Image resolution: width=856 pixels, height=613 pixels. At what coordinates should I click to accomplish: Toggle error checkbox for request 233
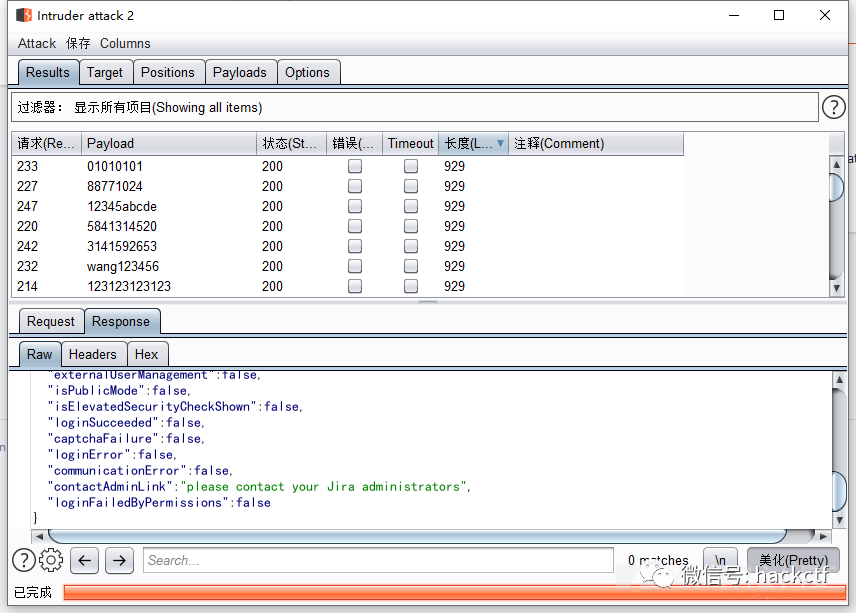pyautogui.click(x=355, y=166)
